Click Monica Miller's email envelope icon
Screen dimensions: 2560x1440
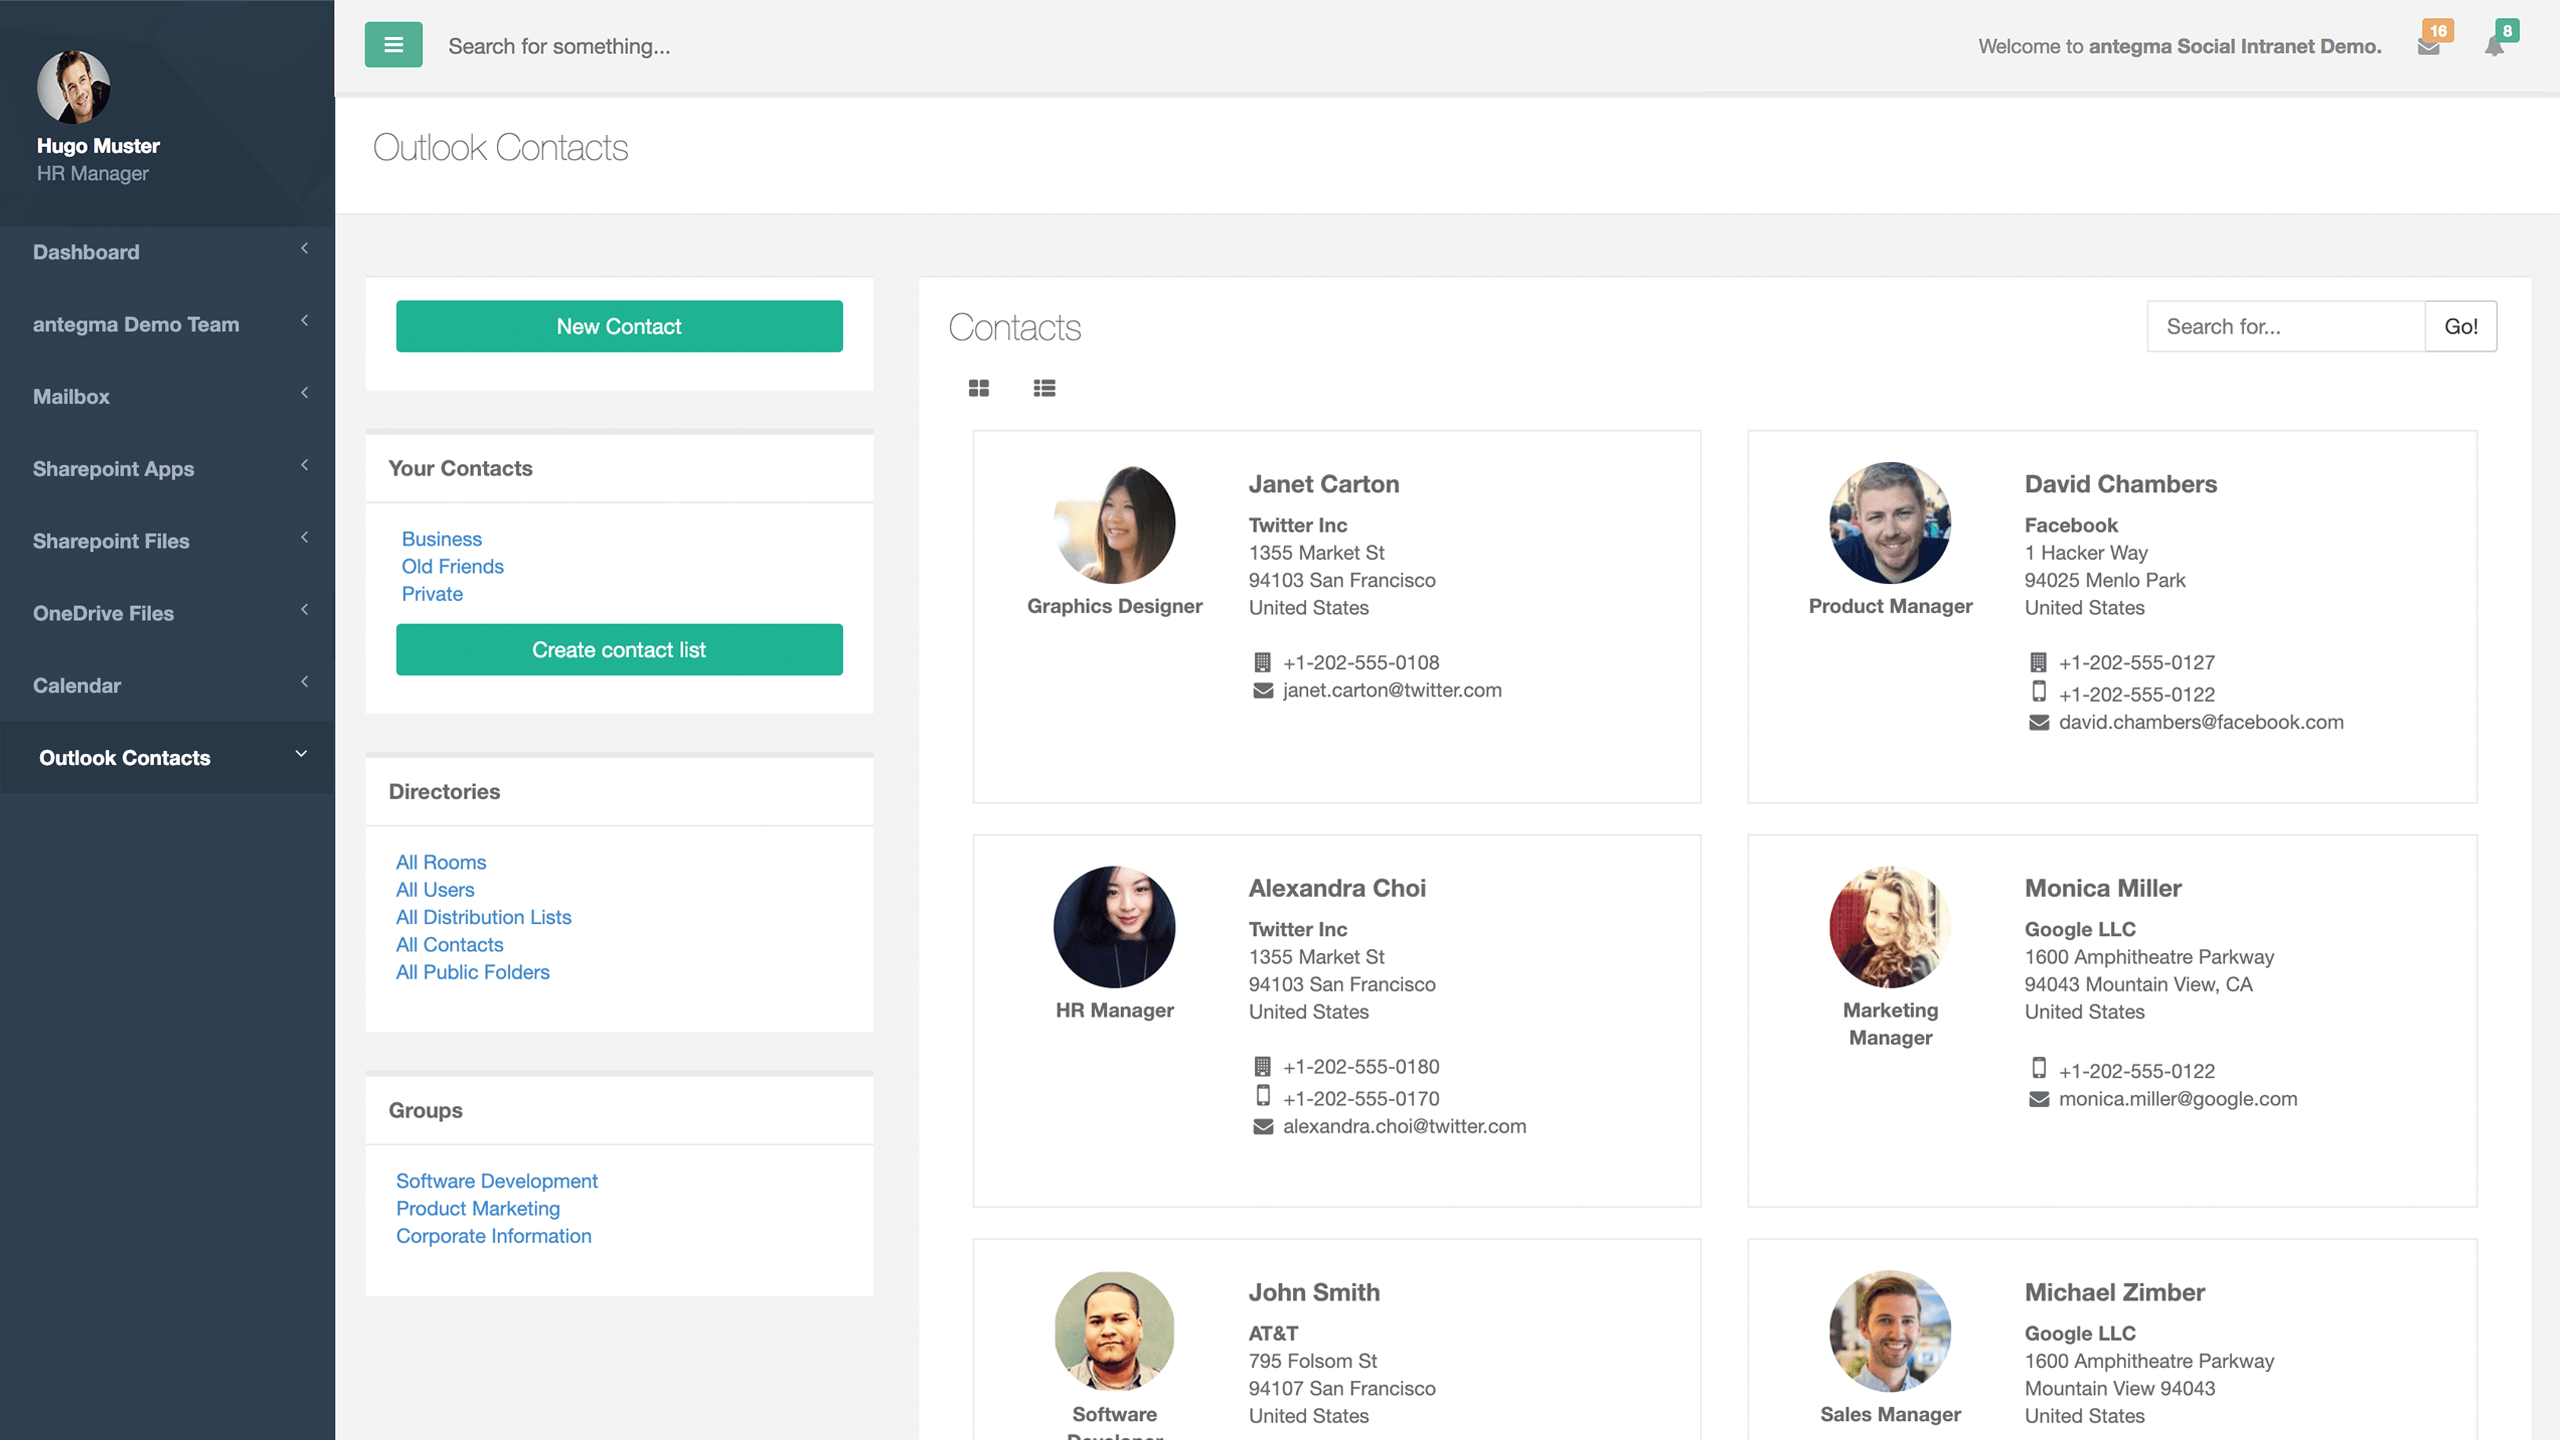(2038, 1099)
